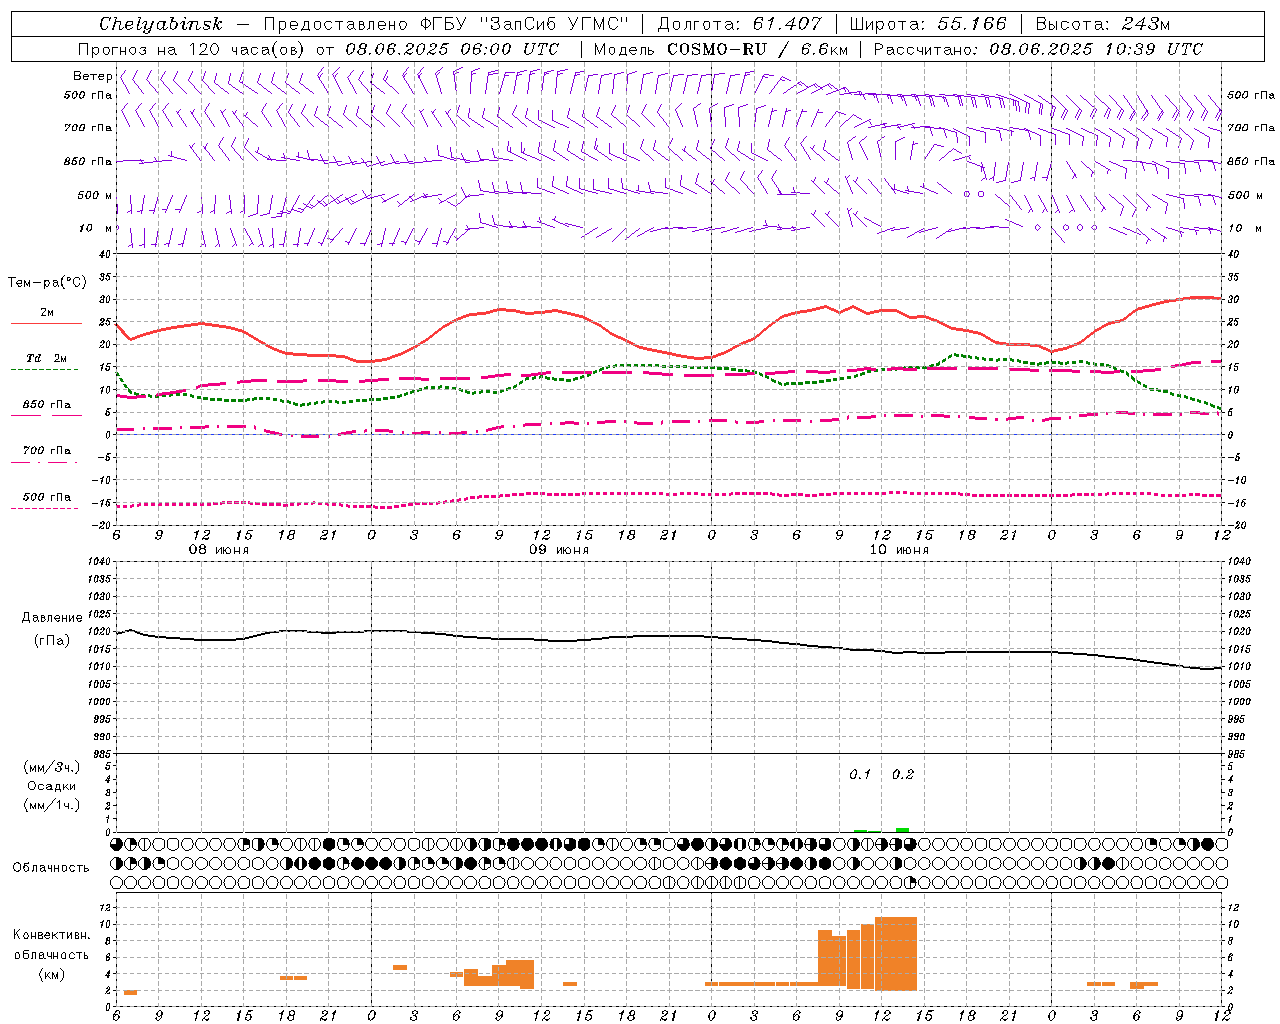Click the 500 гПа temperature legend label

click(47, 497)
